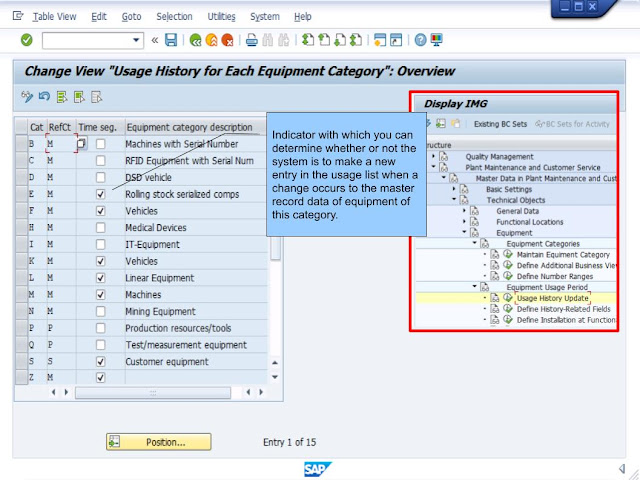
Task: Collapse the Equipment Categories tree node
Action: click(474, 243)
